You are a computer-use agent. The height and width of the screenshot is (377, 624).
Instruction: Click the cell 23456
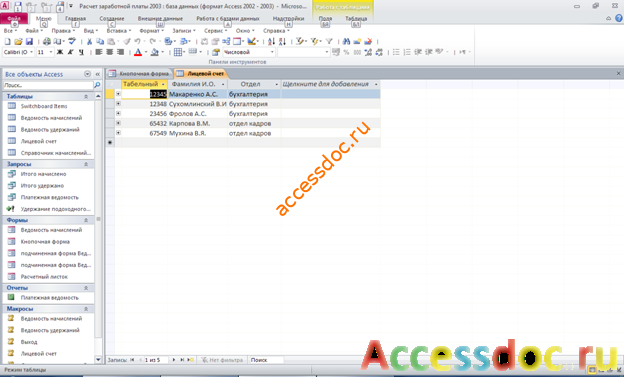point(144,113)
